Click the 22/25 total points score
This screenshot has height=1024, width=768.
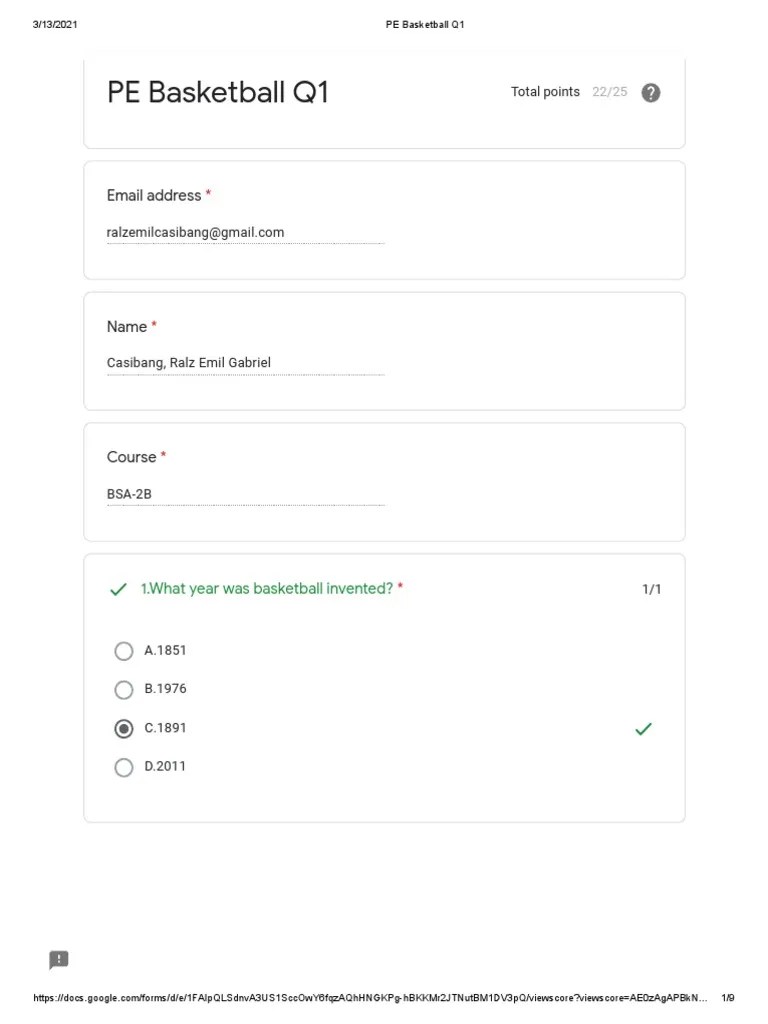click(x=610, y=91)
